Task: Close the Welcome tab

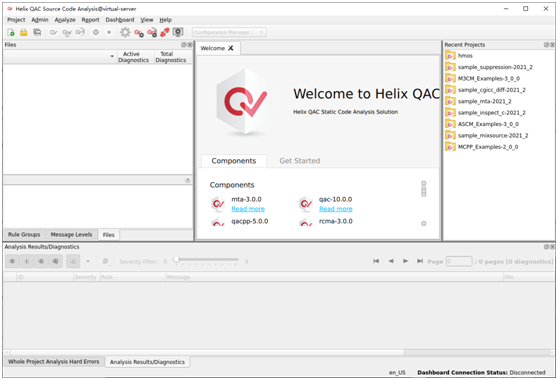Action: [x=231, y=48]
